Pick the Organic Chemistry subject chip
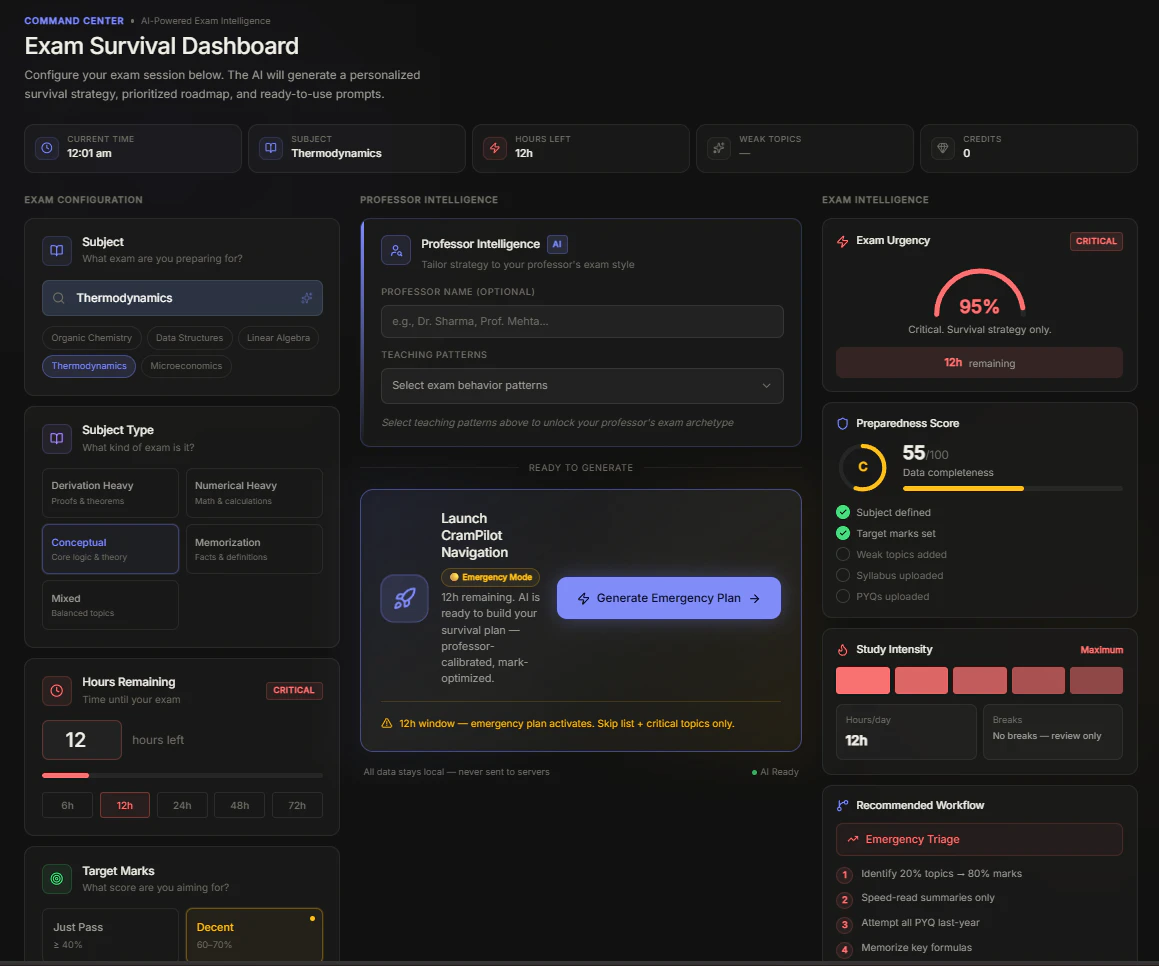The image size is (1159, 966). (x=92, y=338)
